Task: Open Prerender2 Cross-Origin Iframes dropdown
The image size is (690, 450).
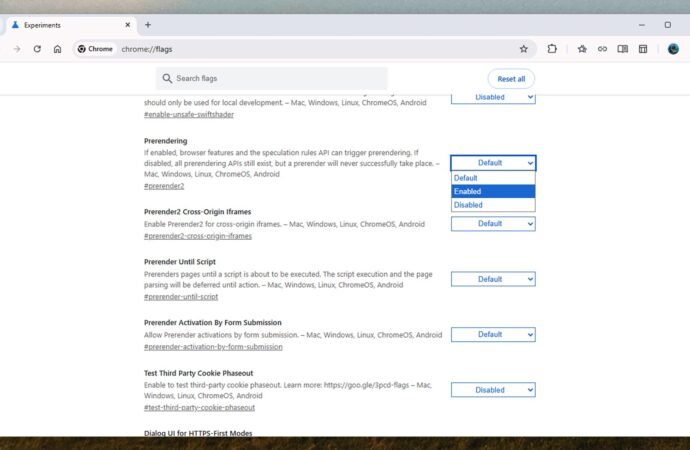Action: pos(493,224)
